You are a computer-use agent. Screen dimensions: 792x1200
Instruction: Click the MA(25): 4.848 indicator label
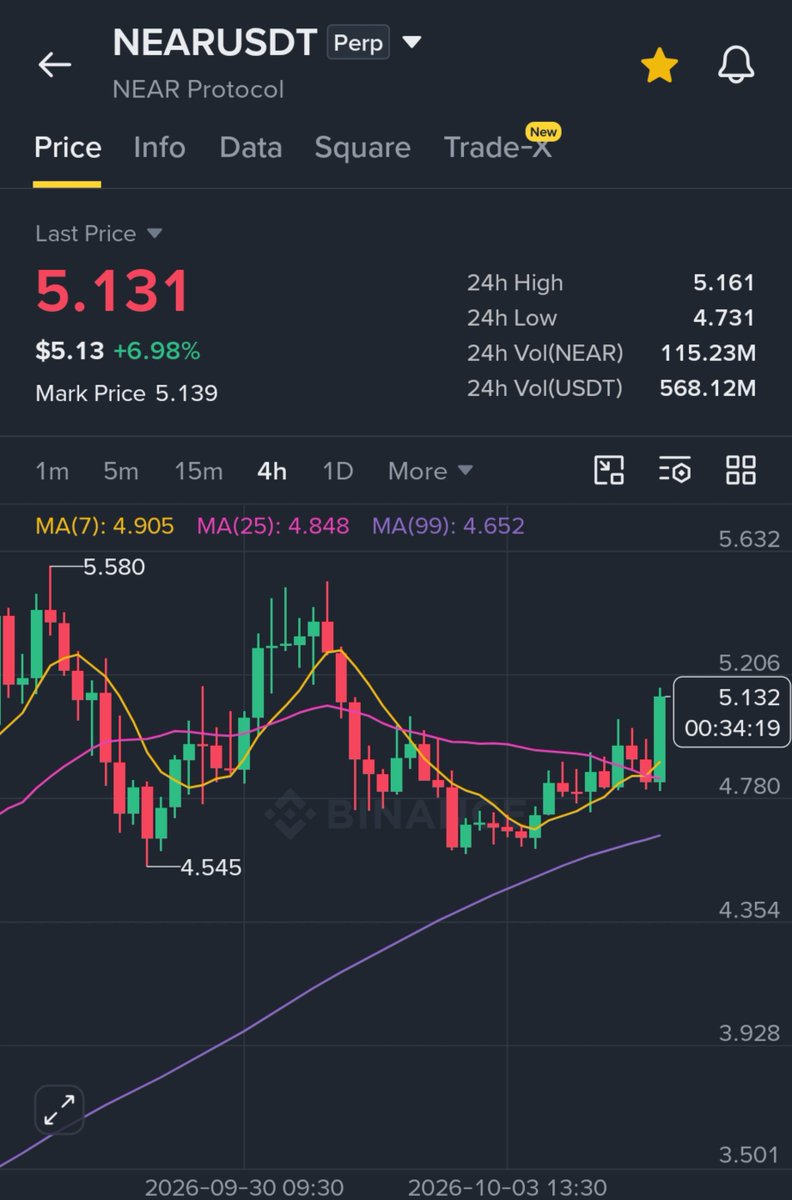point(273,526)
